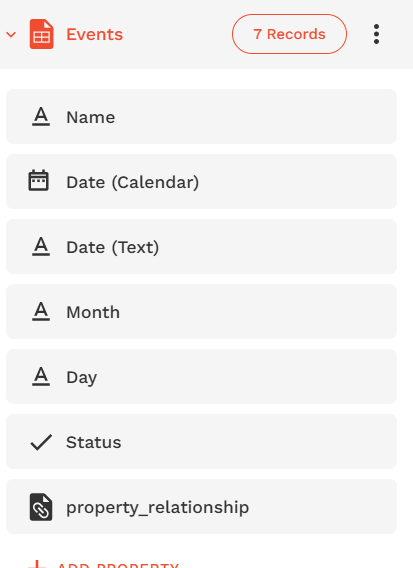Select the Status boolean property

pos(201,442)
